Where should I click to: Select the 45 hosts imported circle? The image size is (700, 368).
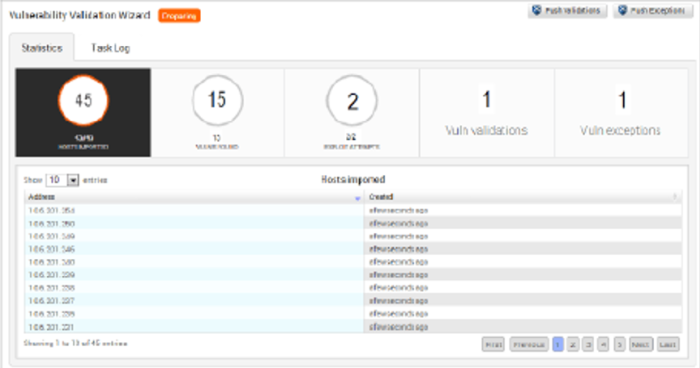83,100
